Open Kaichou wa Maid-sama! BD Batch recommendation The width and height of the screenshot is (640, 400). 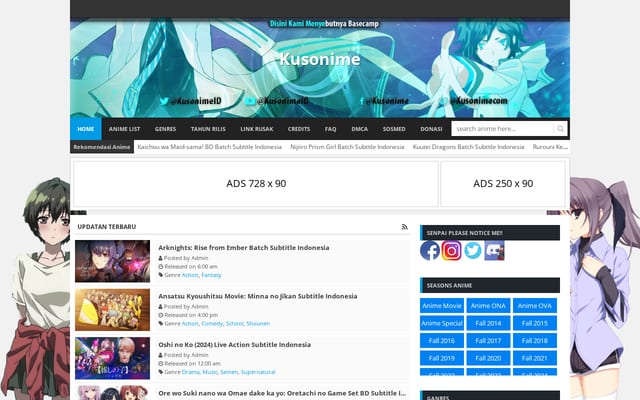[210, 147]
